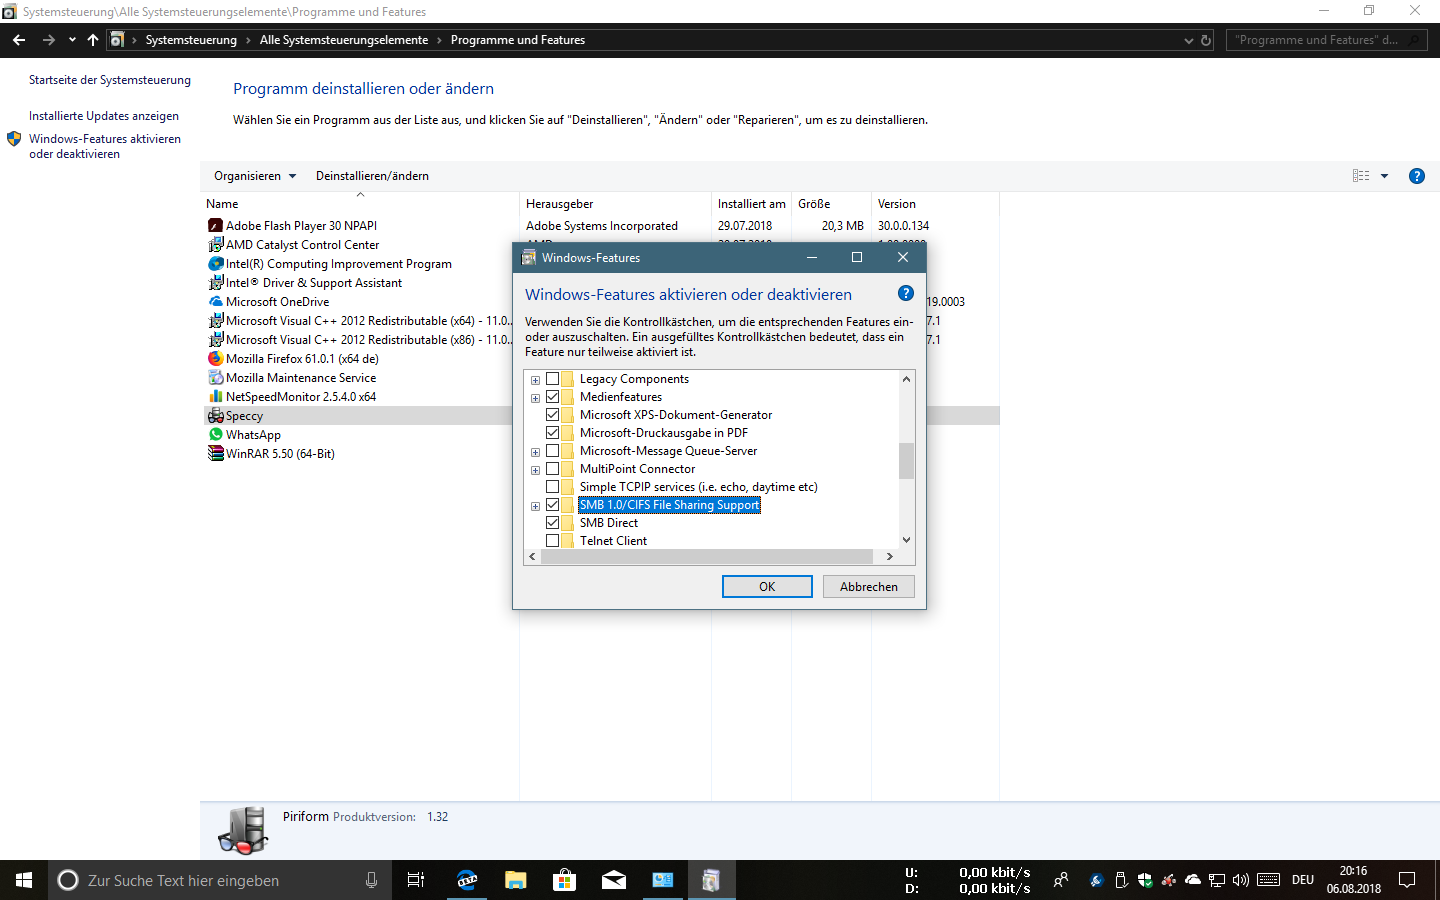Click Windows Defender shield in the tray
The image size is (1440, 900).
(x=1145, y=880)
